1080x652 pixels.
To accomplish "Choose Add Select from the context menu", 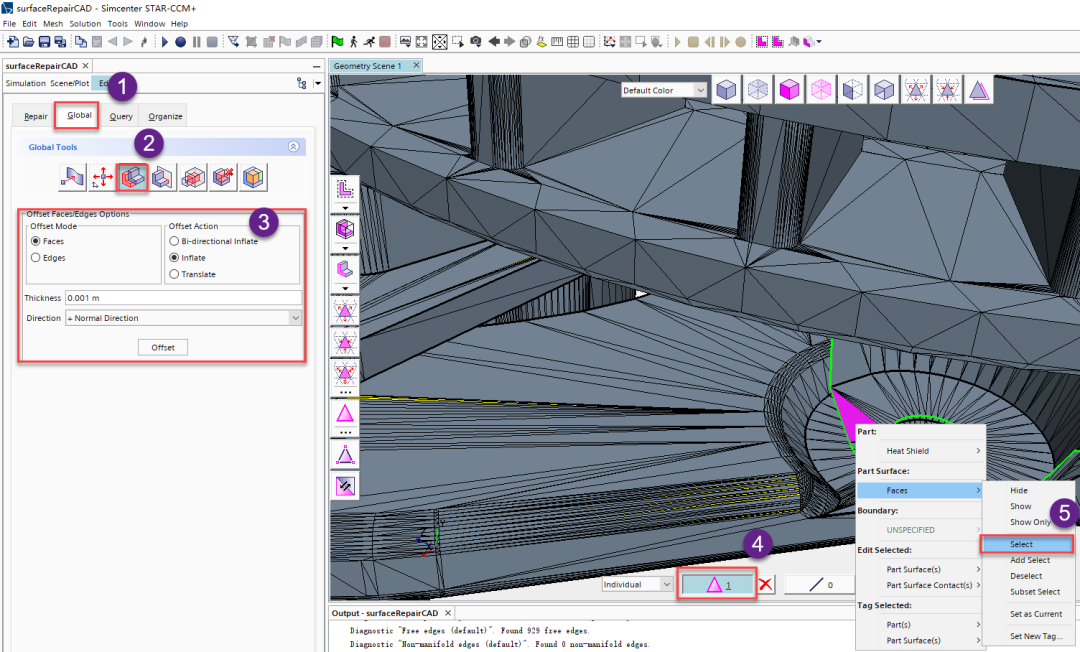I will [x=1030, y=560].
